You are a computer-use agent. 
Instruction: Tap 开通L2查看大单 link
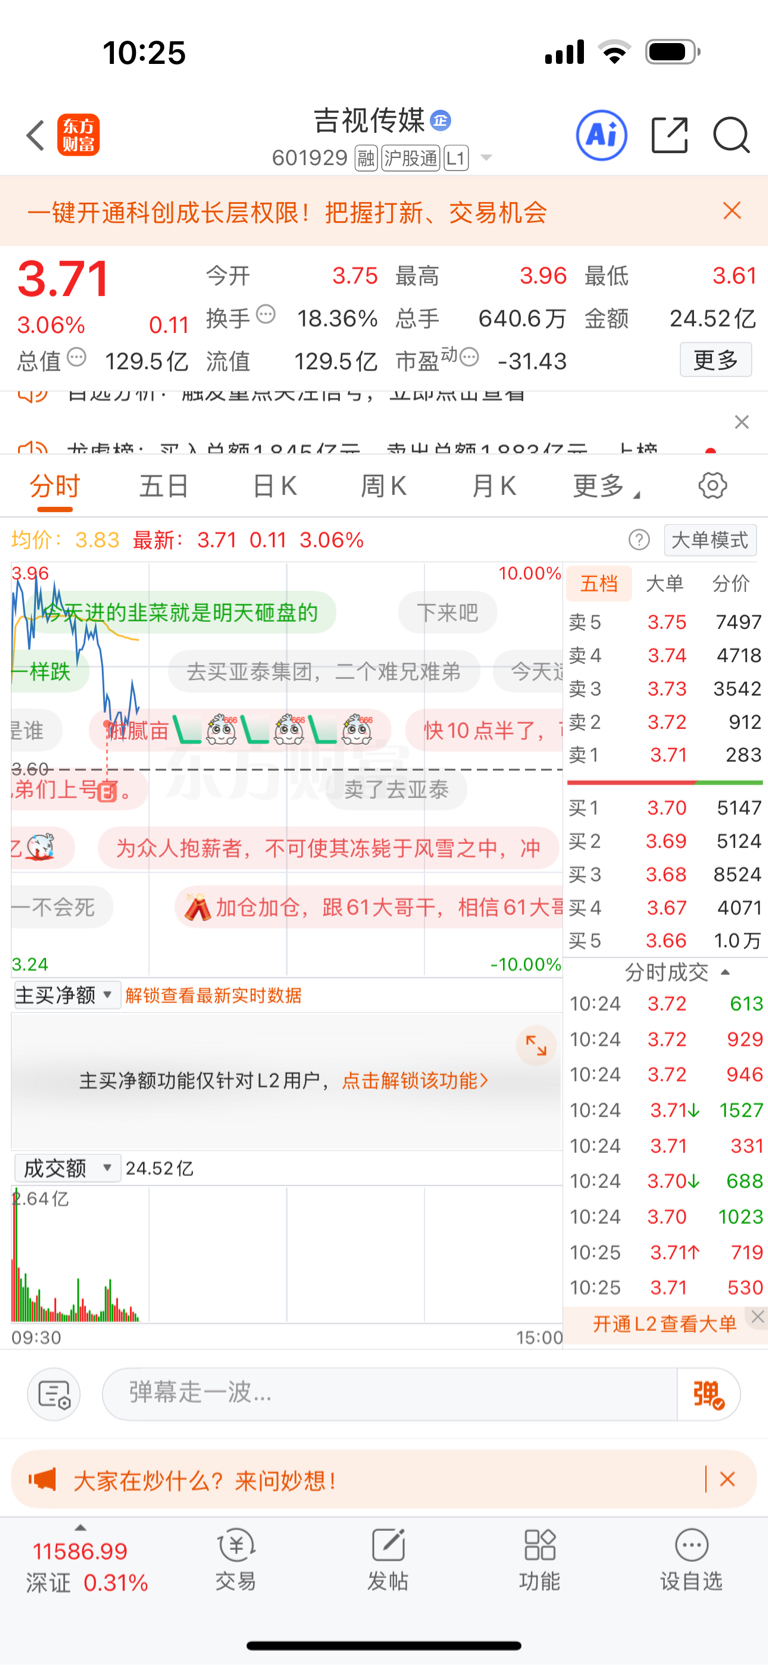(664, 1324)
